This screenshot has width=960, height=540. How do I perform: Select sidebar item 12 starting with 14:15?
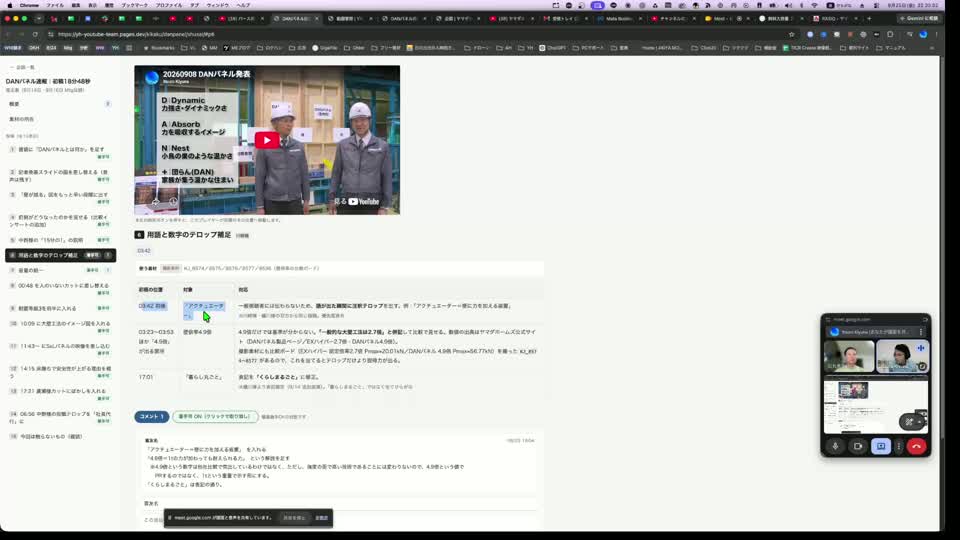(x=59, y=372)
